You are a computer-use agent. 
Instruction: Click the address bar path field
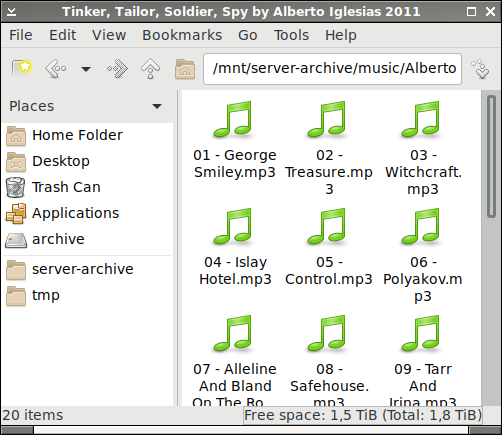332,69
